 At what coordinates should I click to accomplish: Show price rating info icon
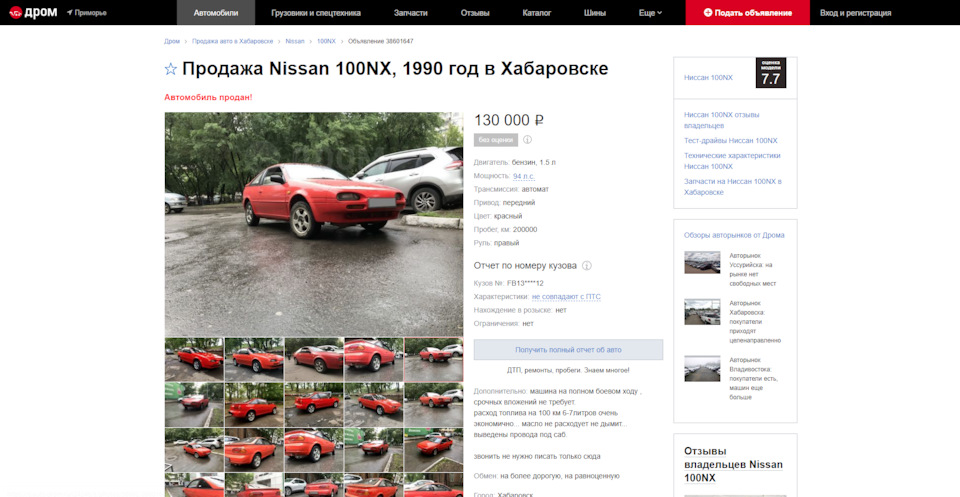click(527, 140)
